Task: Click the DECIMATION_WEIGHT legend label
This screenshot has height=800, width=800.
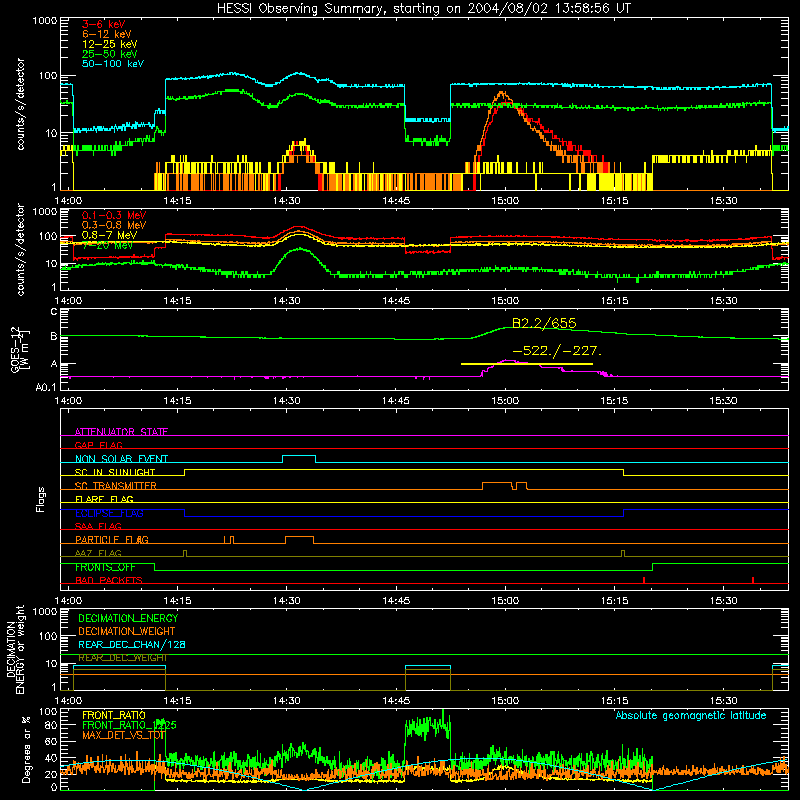Action: pyautogui.click(x=126, y=631)
